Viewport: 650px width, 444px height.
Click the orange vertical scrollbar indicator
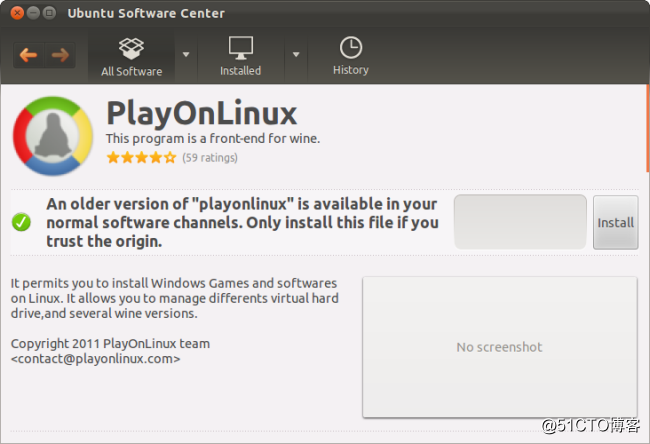tap(648, 128)
